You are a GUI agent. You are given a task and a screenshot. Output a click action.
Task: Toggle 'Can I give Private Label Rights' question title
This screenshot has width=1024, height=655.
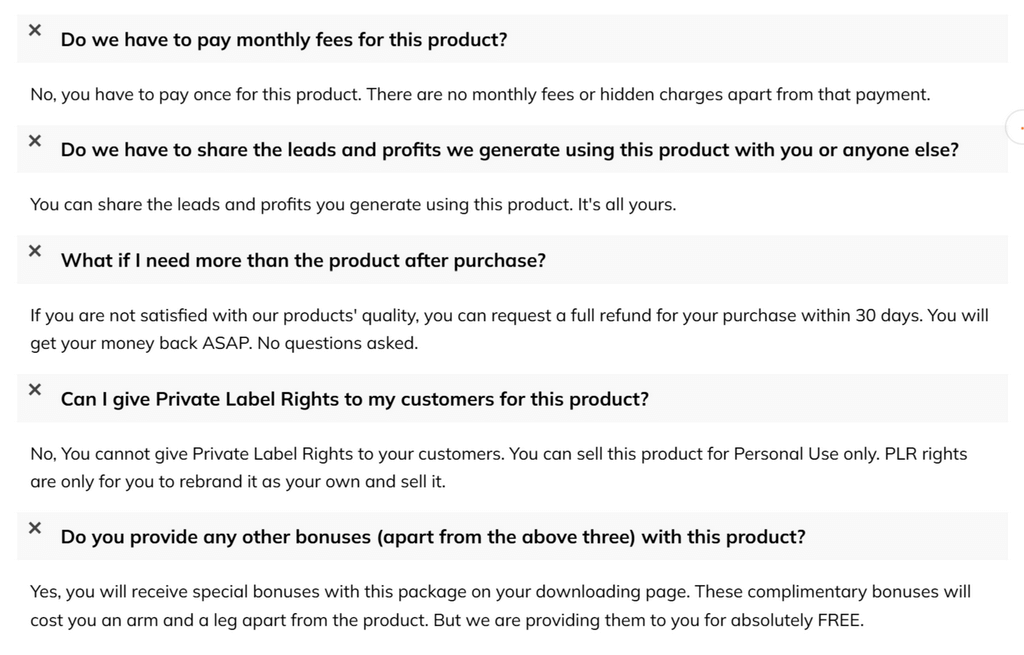coord(354,399)
